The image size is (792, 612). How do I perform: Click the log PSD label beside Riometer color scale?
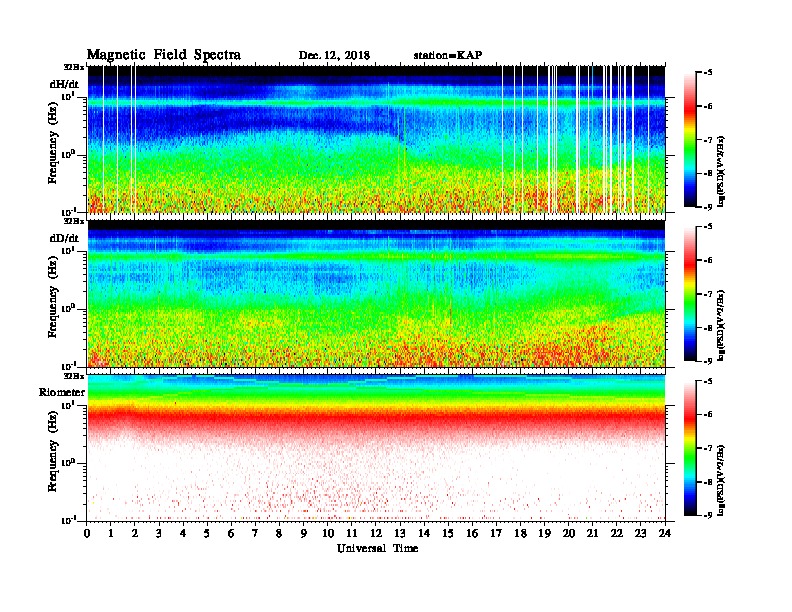pyautogui.click(x=721, y=480)
